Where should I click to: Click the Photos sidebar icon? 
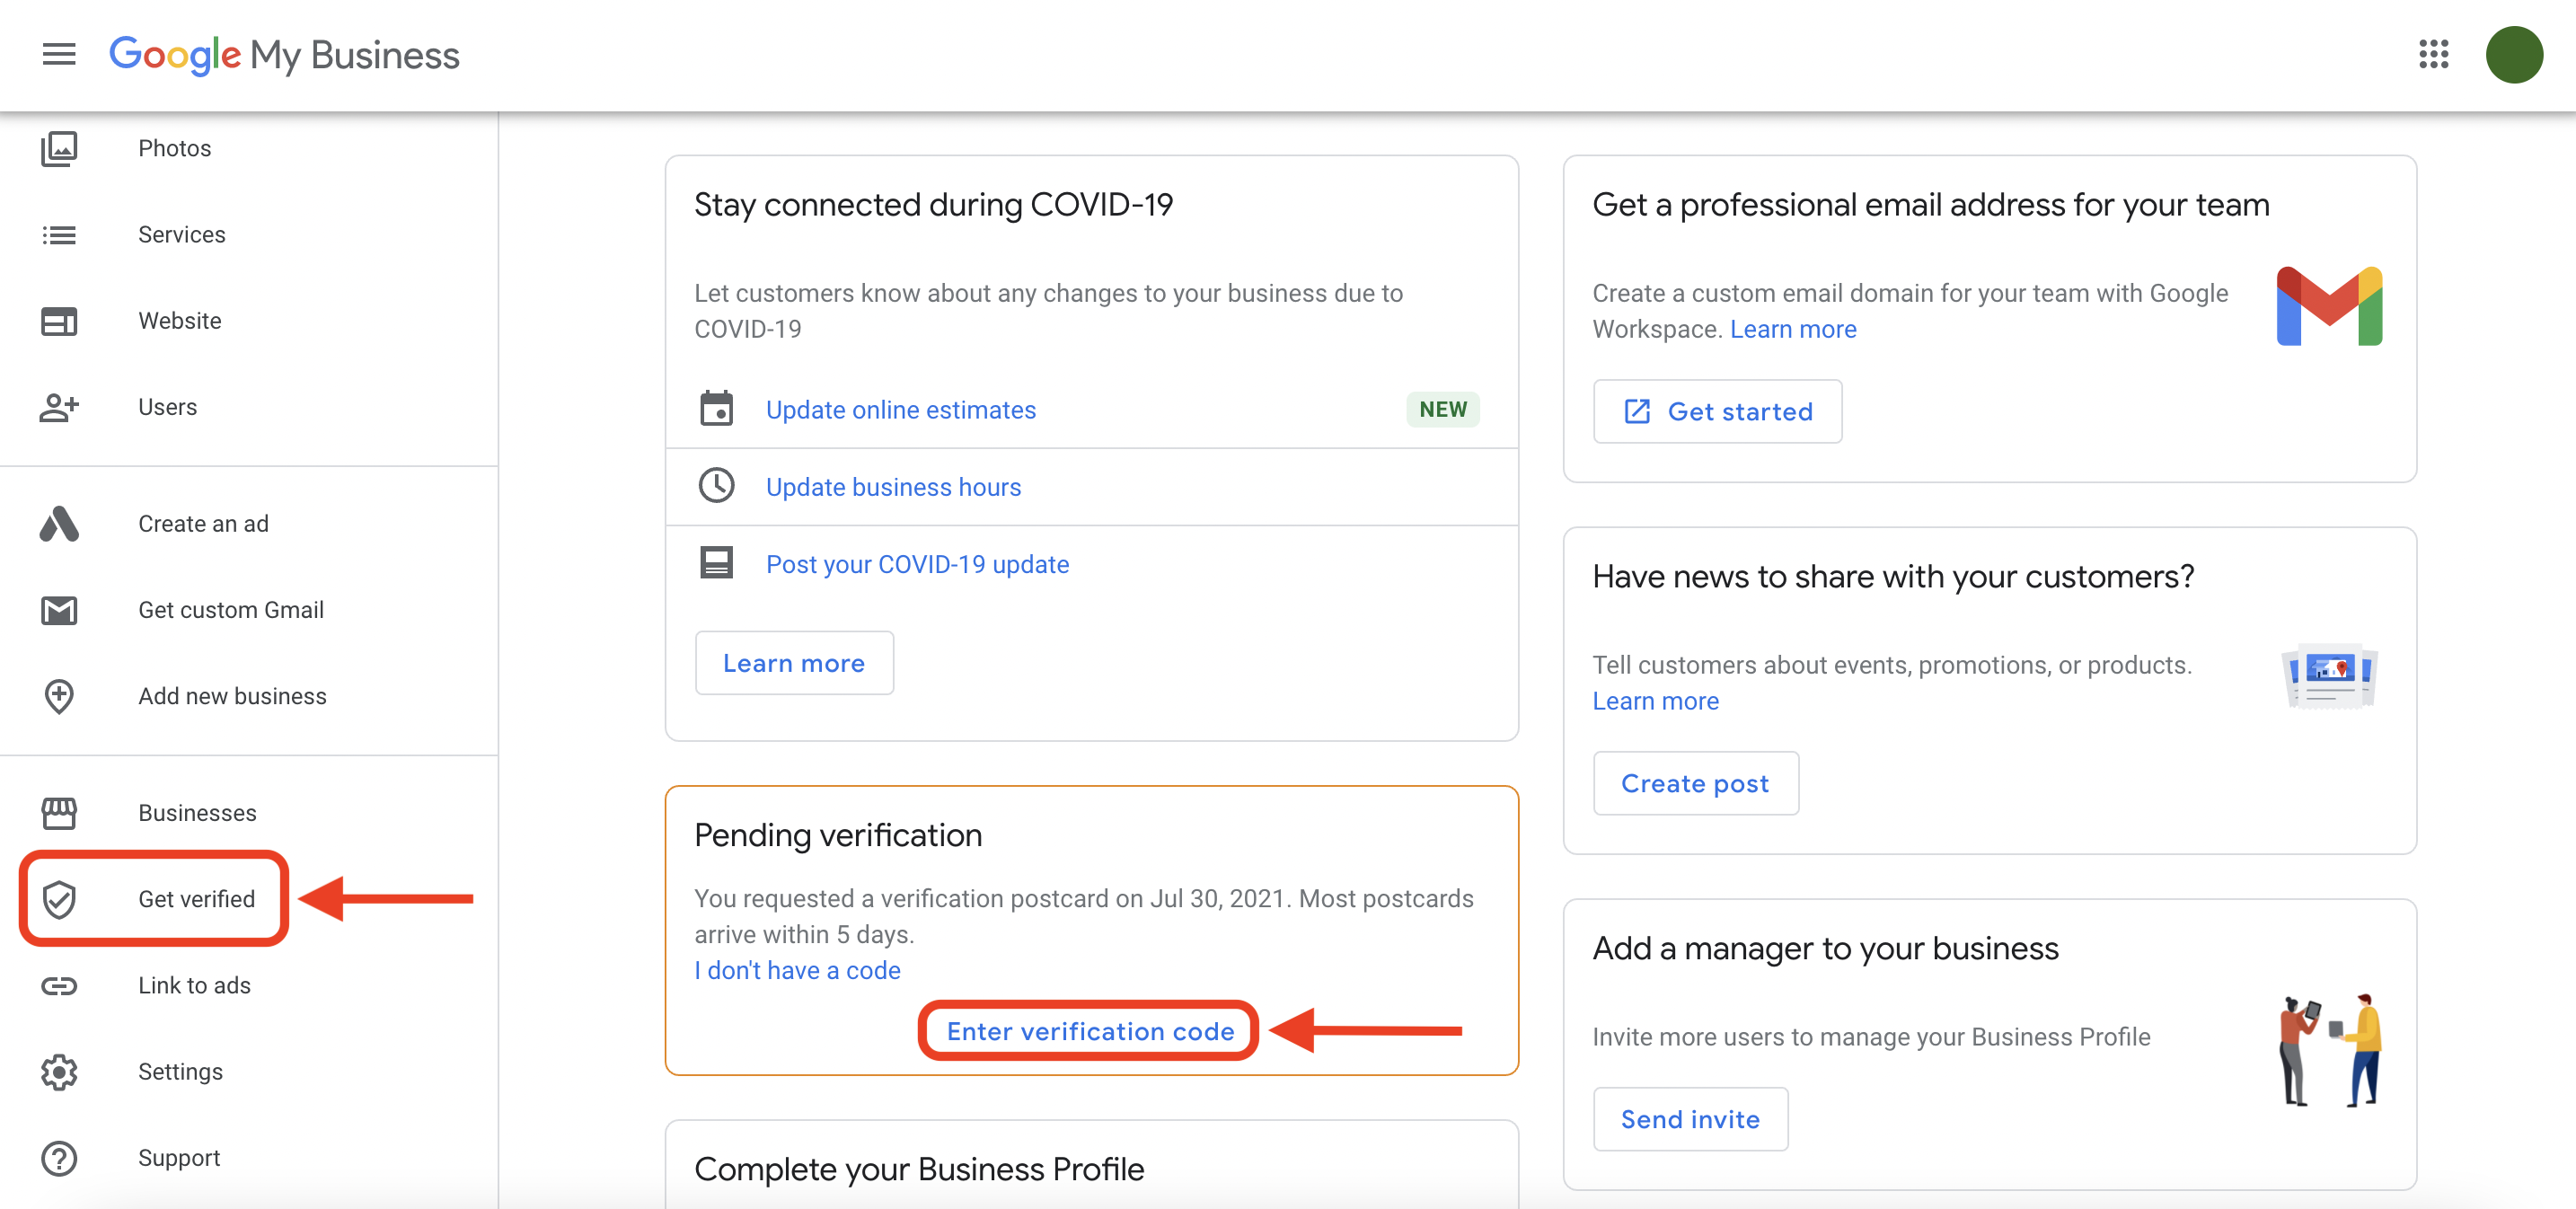(59, 148)
